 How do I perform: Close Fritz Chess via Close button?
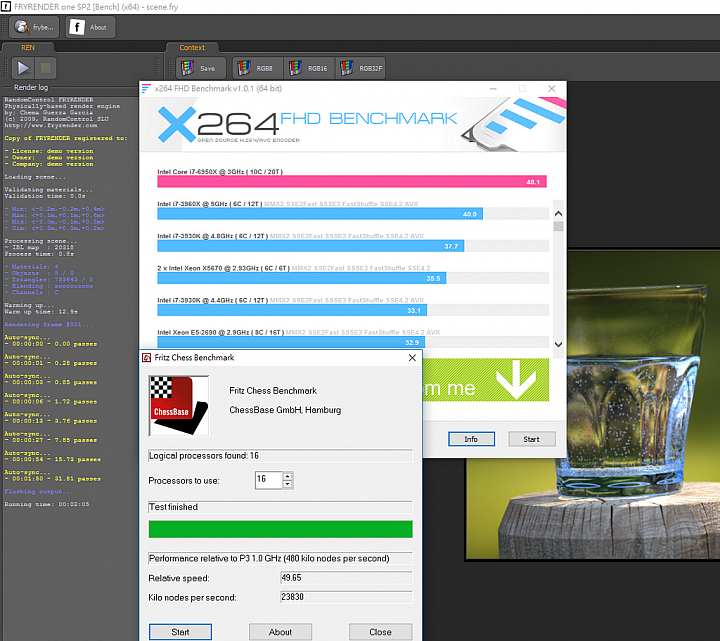click(380, 632)
